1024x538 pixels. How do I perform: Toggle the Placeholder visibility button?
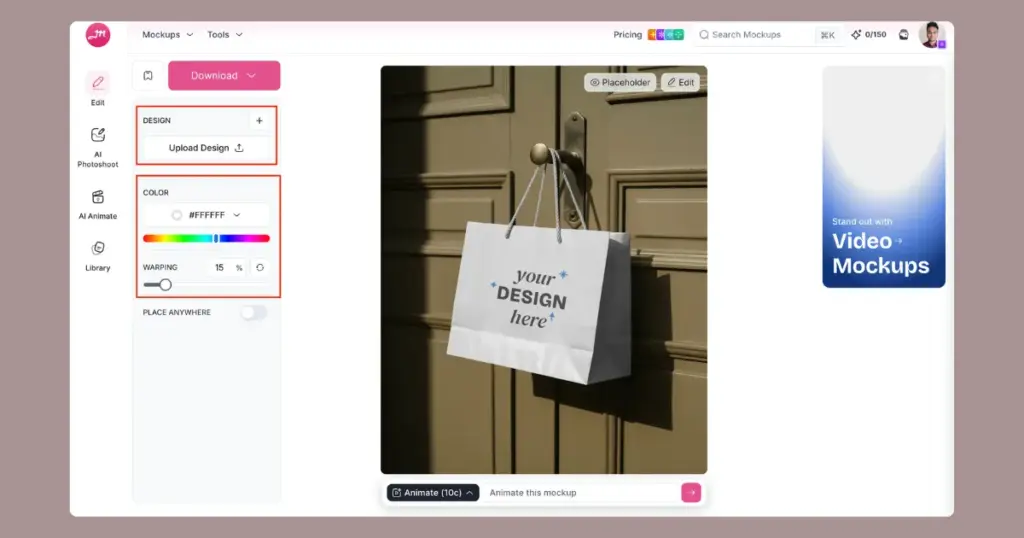coord(620,82)
